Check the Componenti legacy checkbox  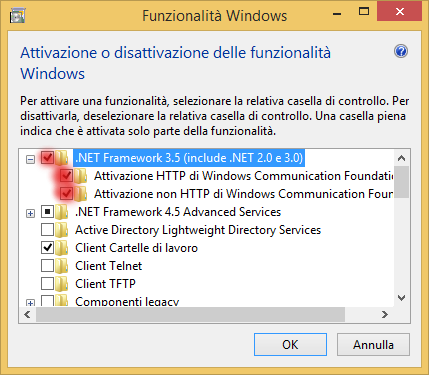pyautogui.click(x=47, y=301)
